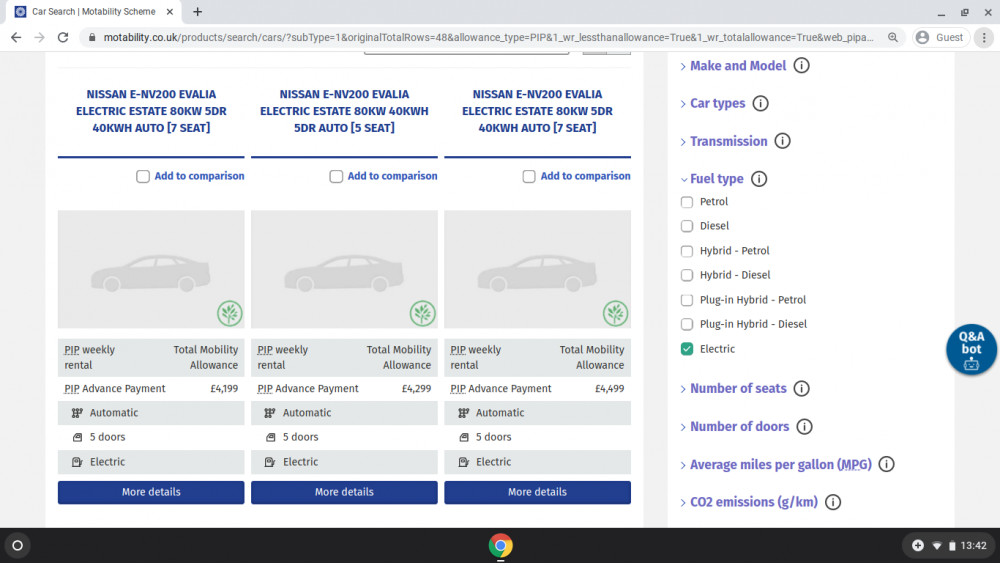Click browser forward arrow
Viewport: 1000px width, 563px height.
coord(40,38)
